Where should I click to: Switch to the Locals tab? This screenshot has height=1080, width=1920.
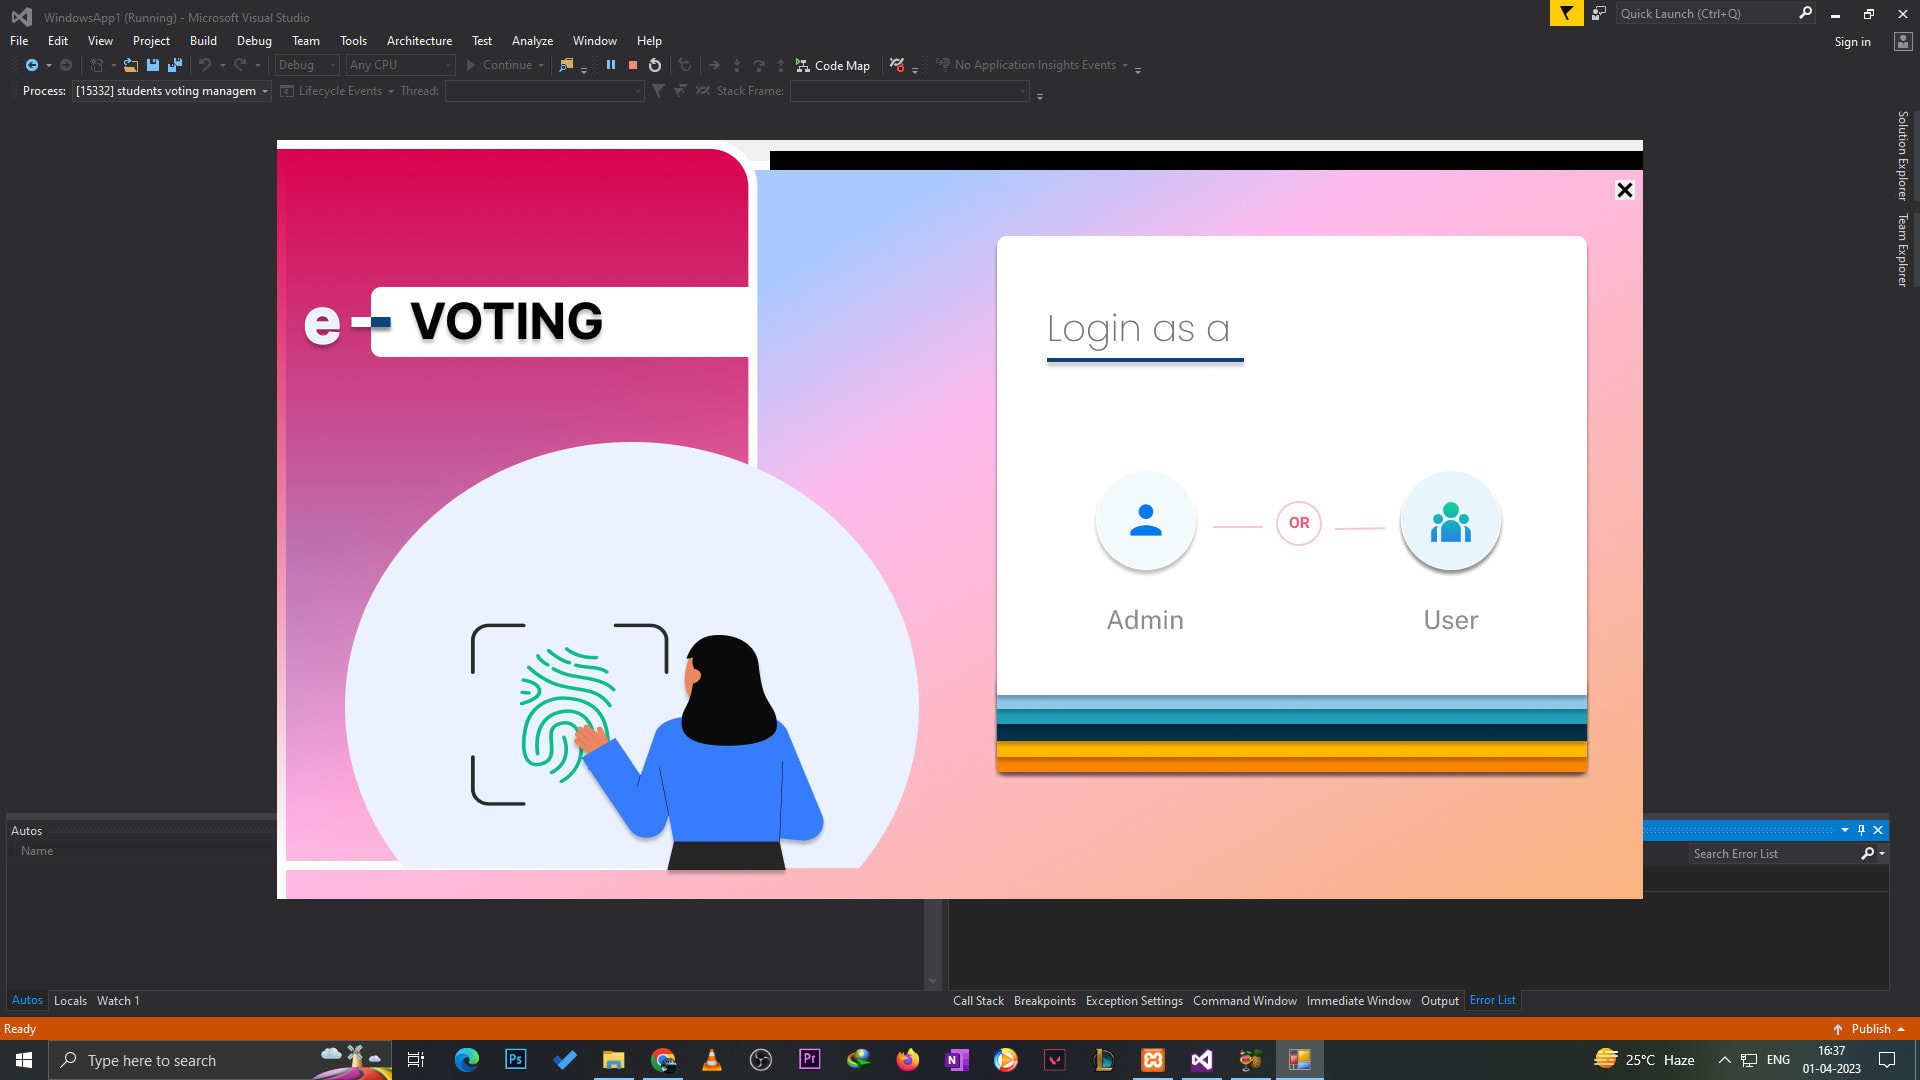point(70,1000)
